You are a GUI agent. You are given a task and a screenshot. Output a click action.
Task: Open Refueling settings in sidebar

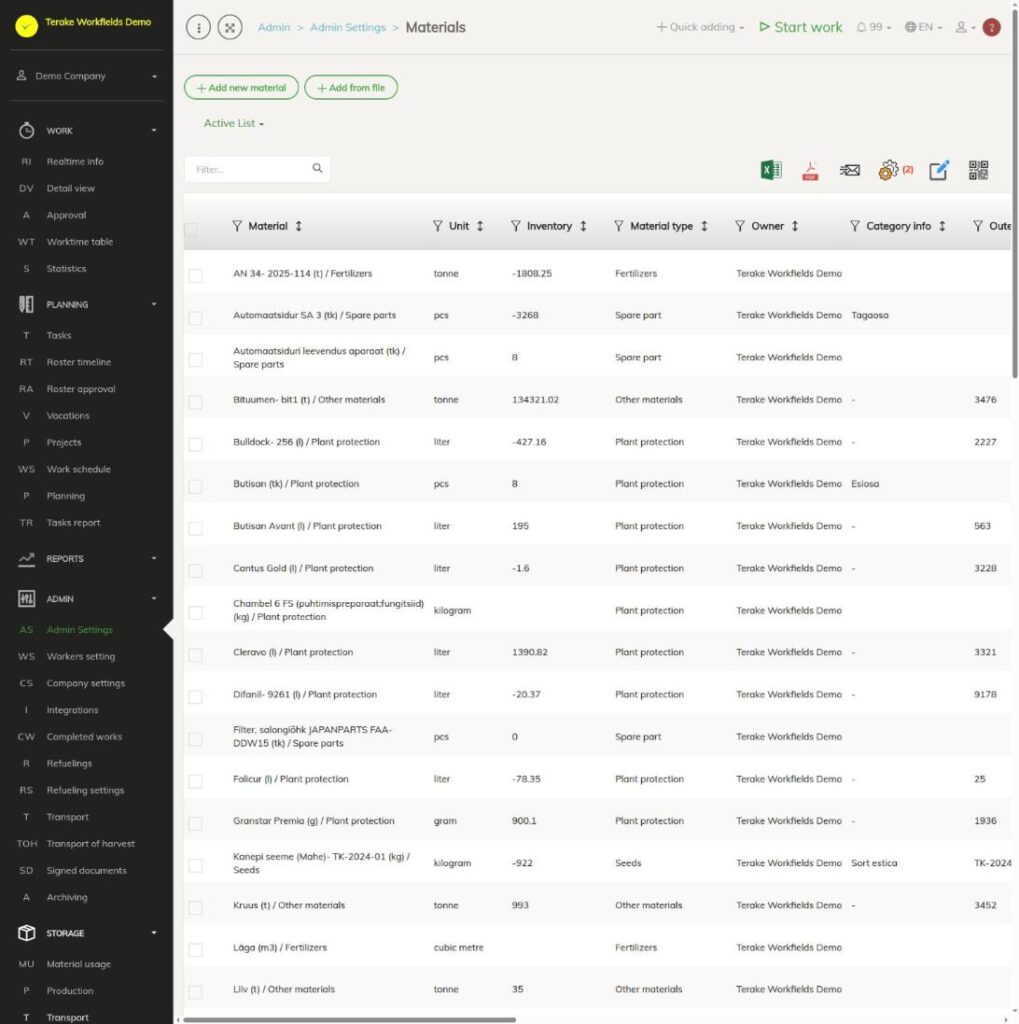85,790
